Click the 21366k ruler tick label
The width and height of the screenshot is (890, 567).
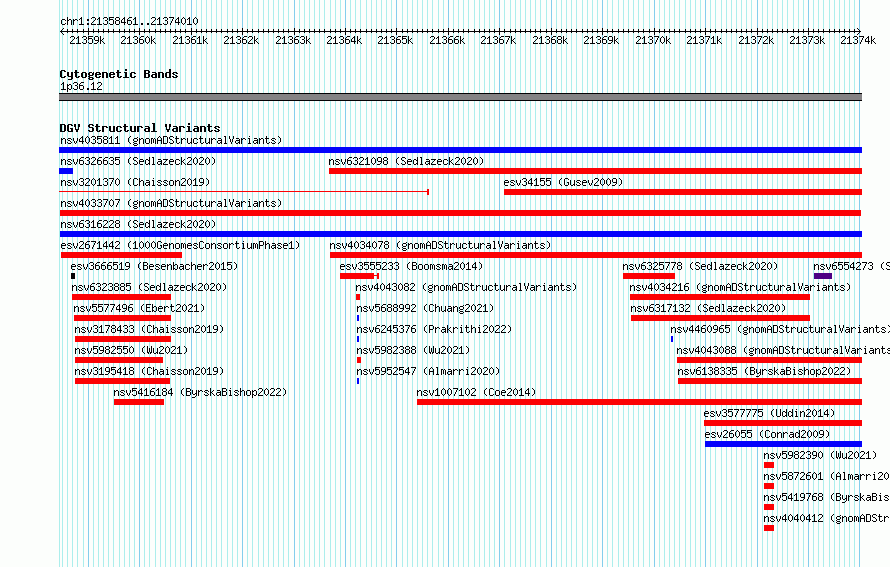(x=447, y=40)
